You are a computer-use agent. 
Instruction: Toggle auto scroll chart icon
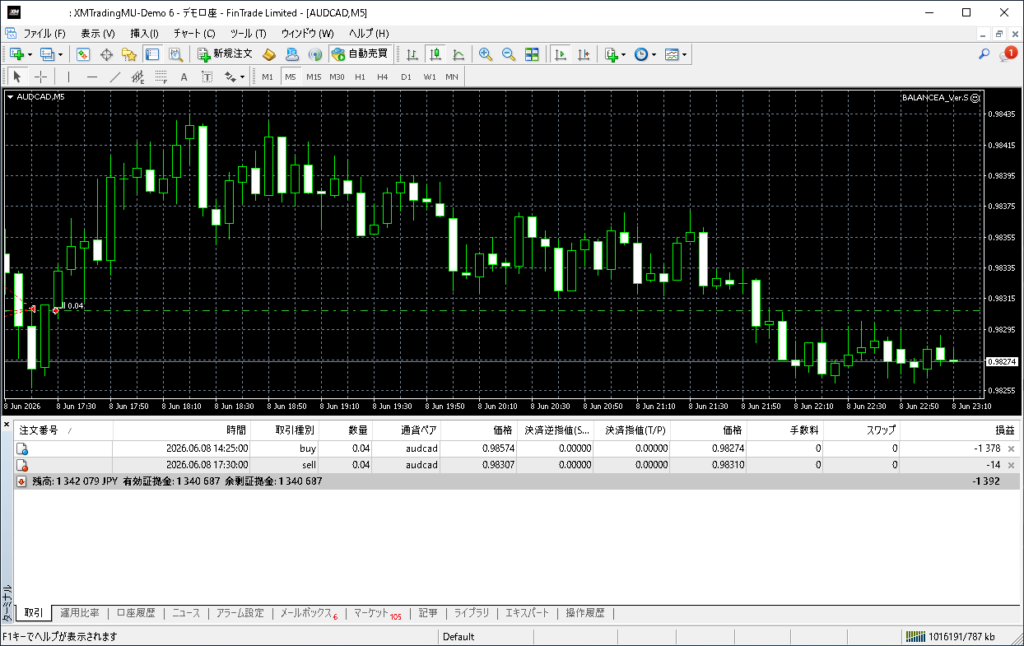point(560,54)
